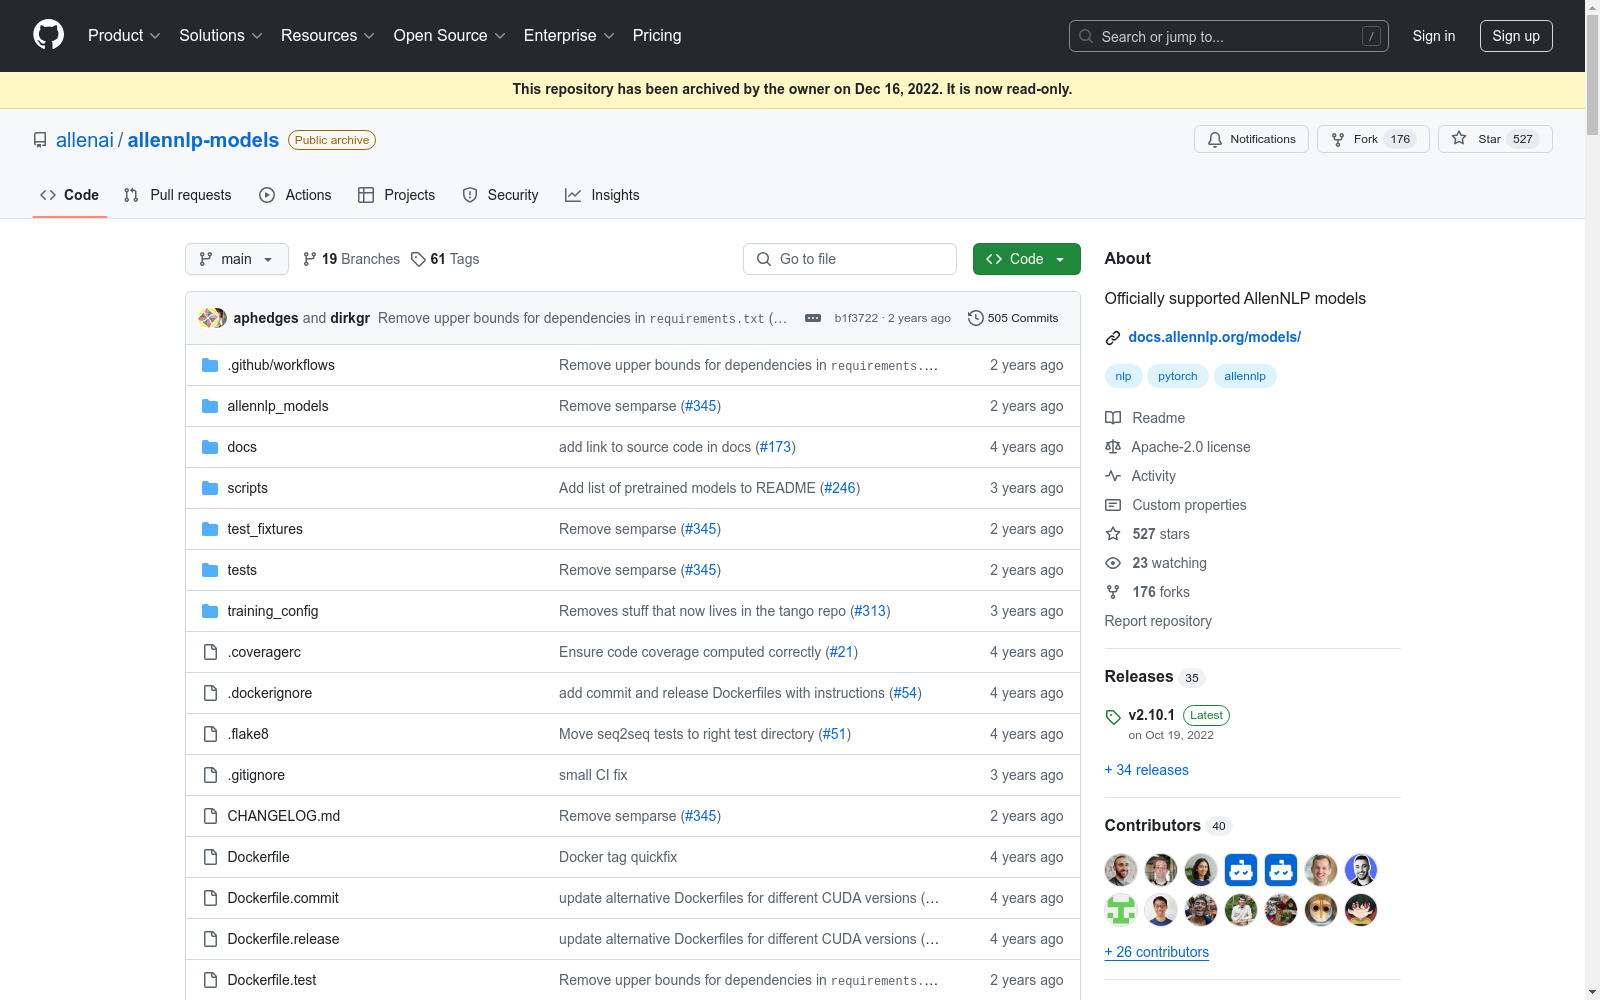
Task: Fork the repository with the Fork button
Action: pos(1373,139)
